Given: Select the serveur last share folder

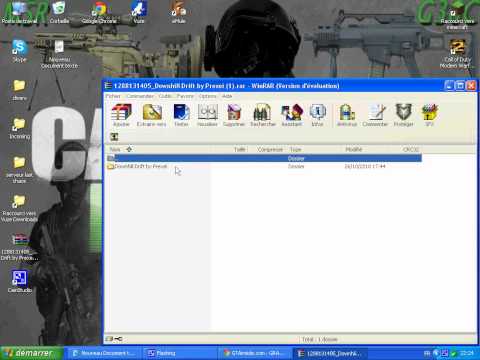Looking at the screenshot, I should [19, 170].
